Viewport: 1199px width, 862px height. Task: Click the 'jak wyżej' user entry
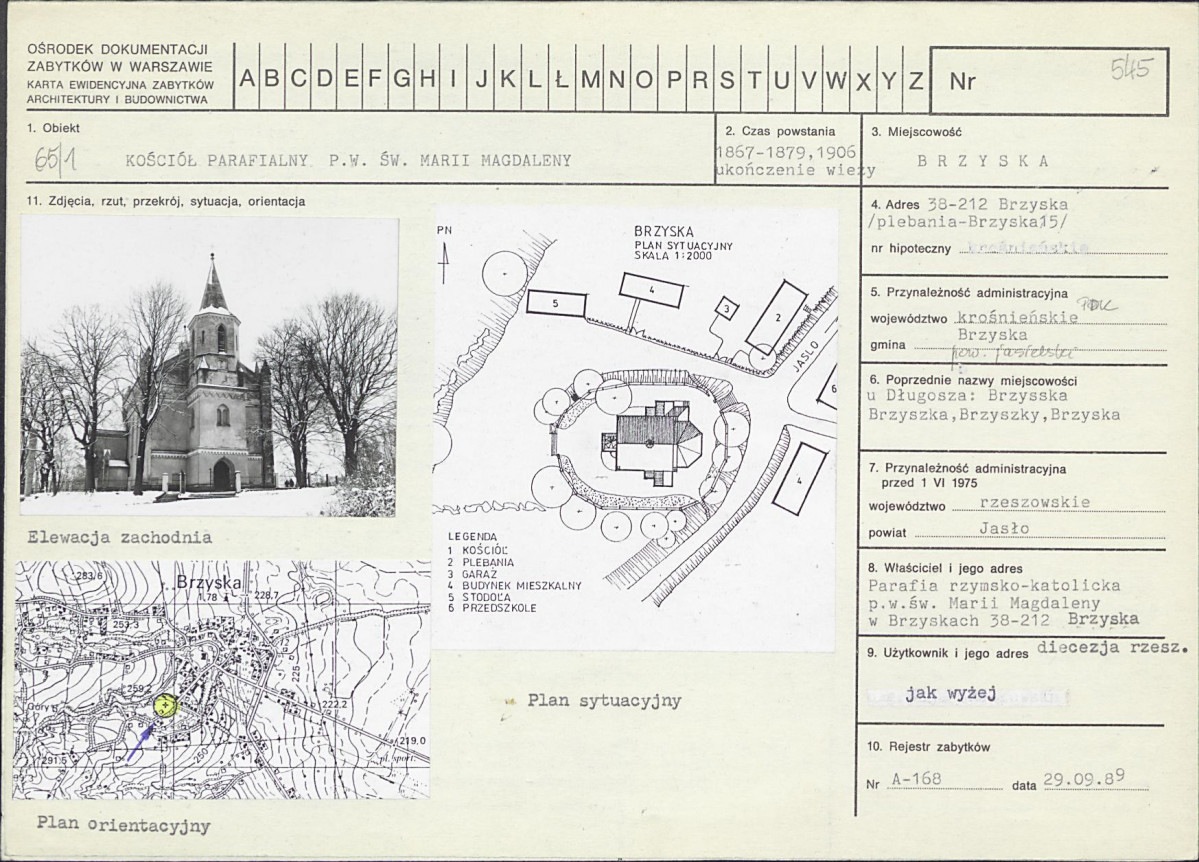(x=950, y=694)
